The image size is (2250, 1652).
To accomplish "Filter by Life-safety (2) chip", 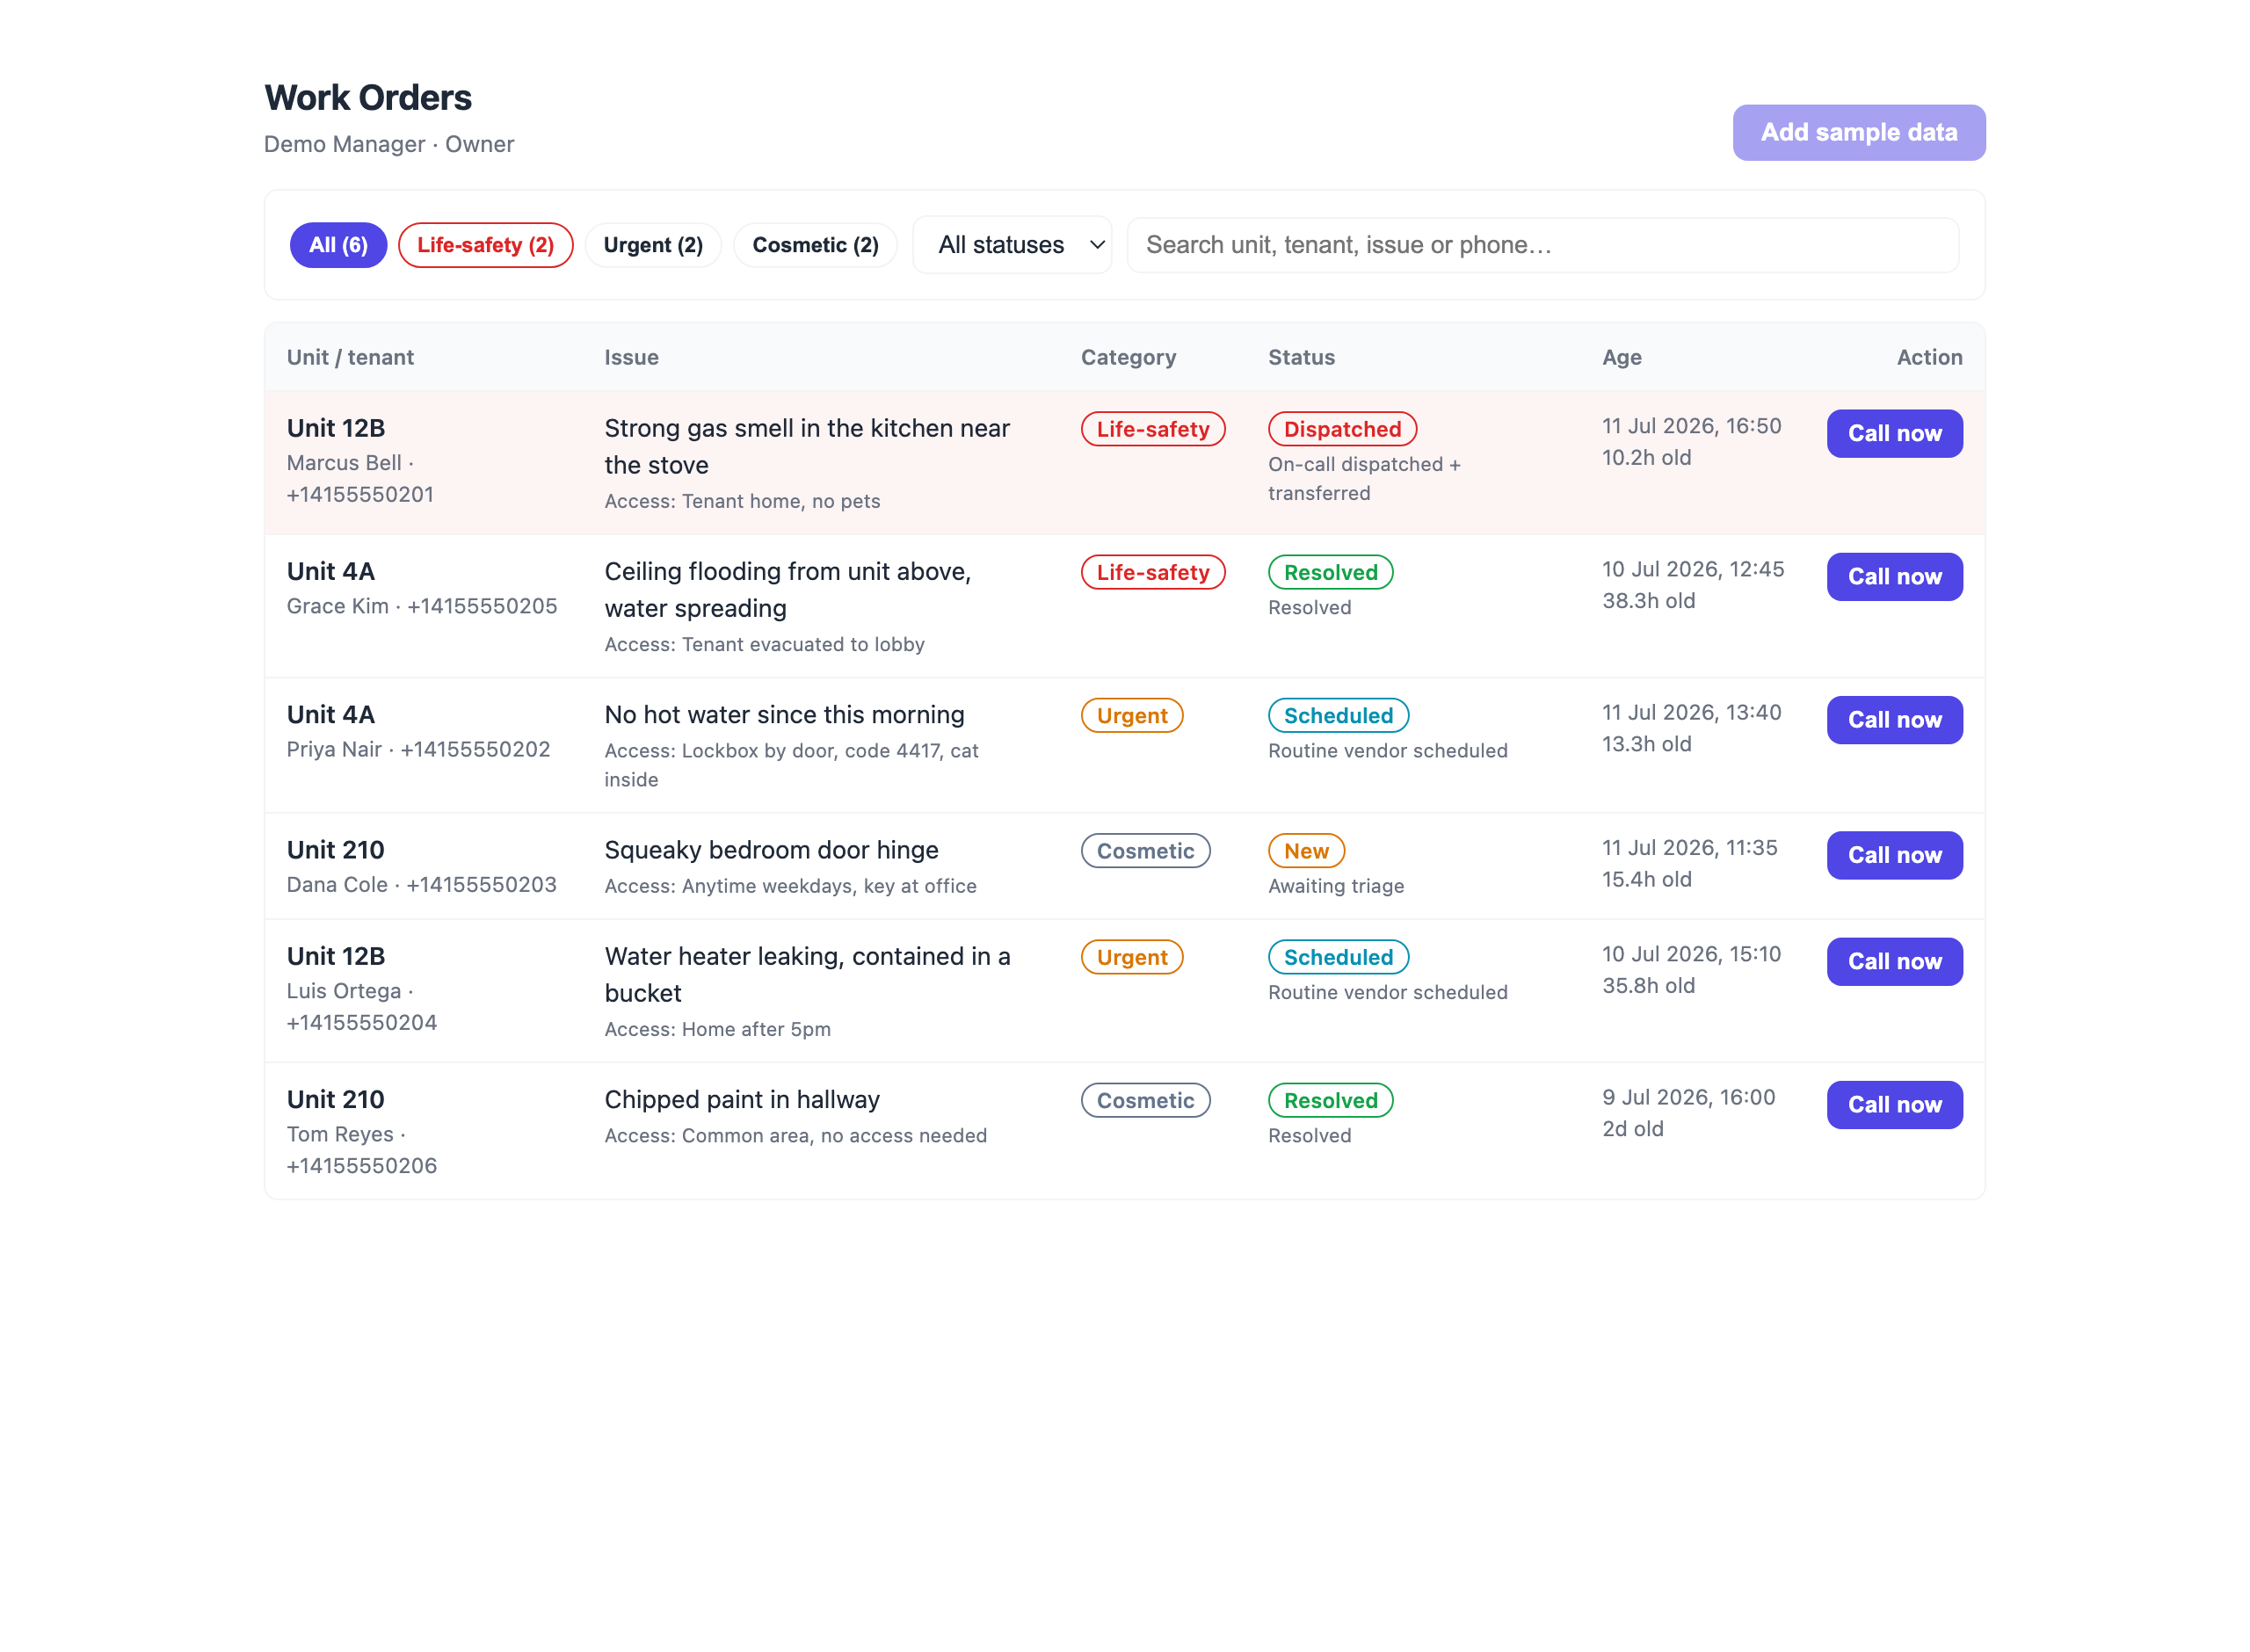I will (x=485, y=245).
